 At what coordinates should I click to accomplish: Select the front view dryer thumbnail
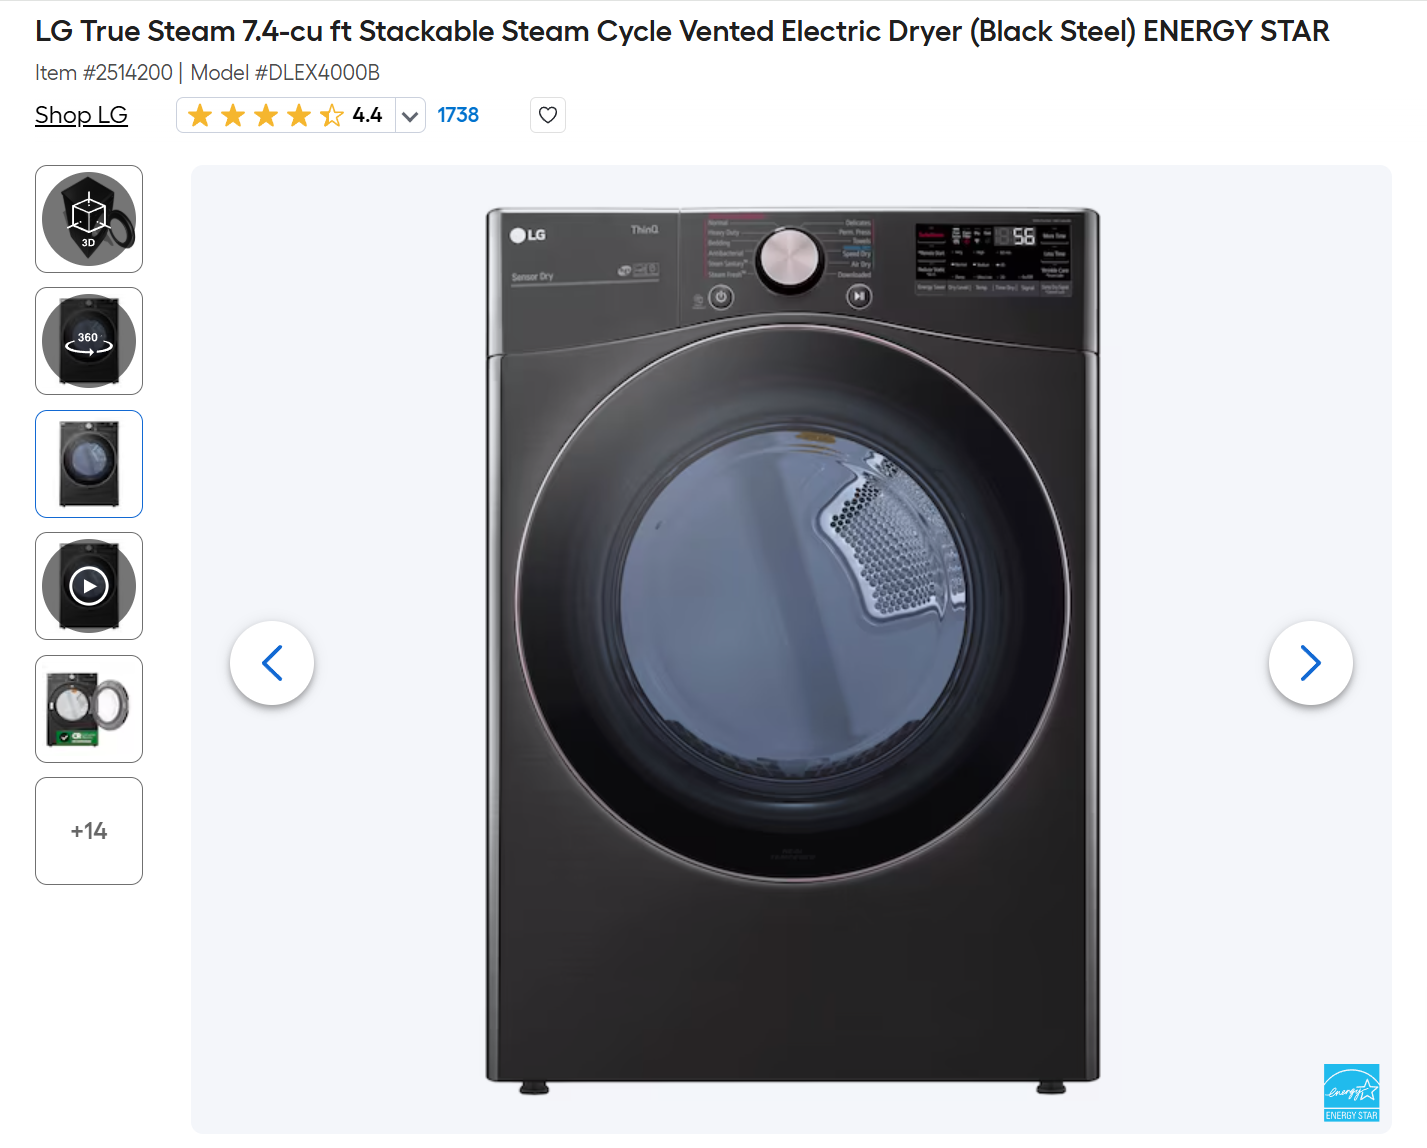pyautogui.click(x=89, y=464)
